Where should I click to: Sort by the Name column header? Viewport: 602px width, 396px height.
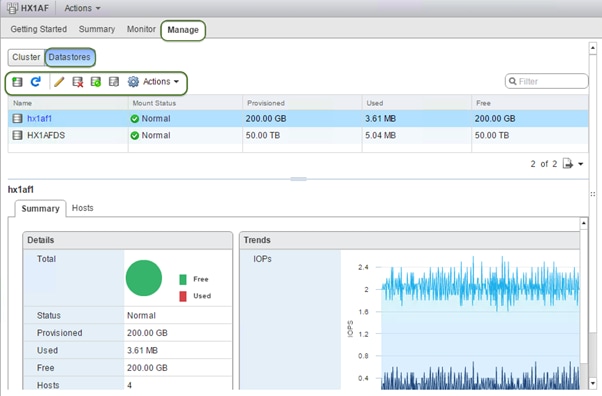click(x=68, y=103)
